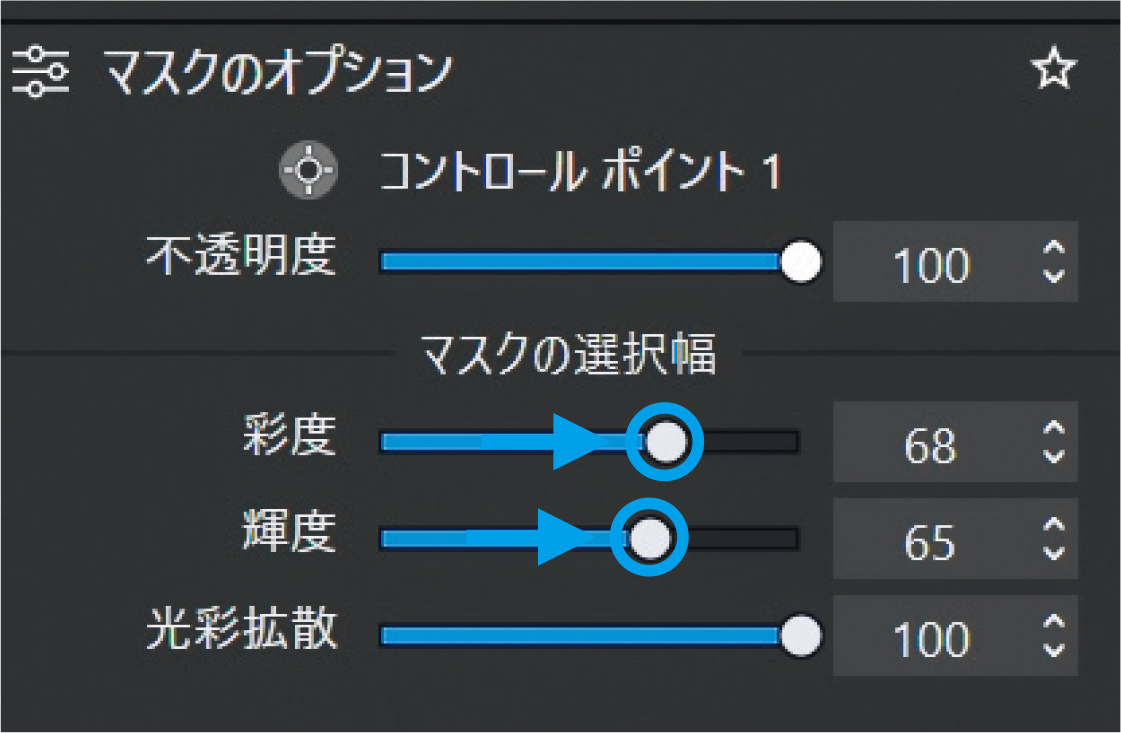
Task: Click the 輝度 value field showing 65
Action: coord(930,541)
